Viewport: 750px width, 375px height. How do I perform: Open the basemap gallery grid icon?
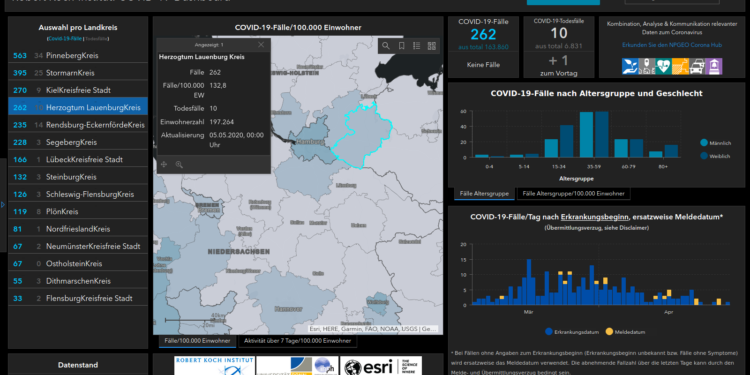pos(431,46)
